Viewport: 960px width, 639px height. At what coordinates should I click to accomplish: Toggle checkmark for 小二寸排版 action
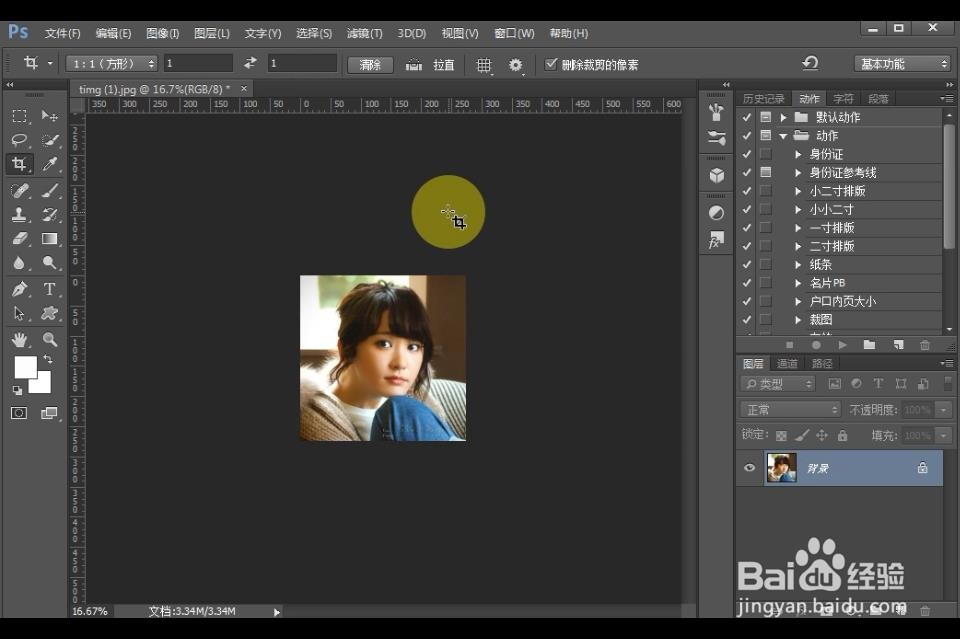pos(746,190)
